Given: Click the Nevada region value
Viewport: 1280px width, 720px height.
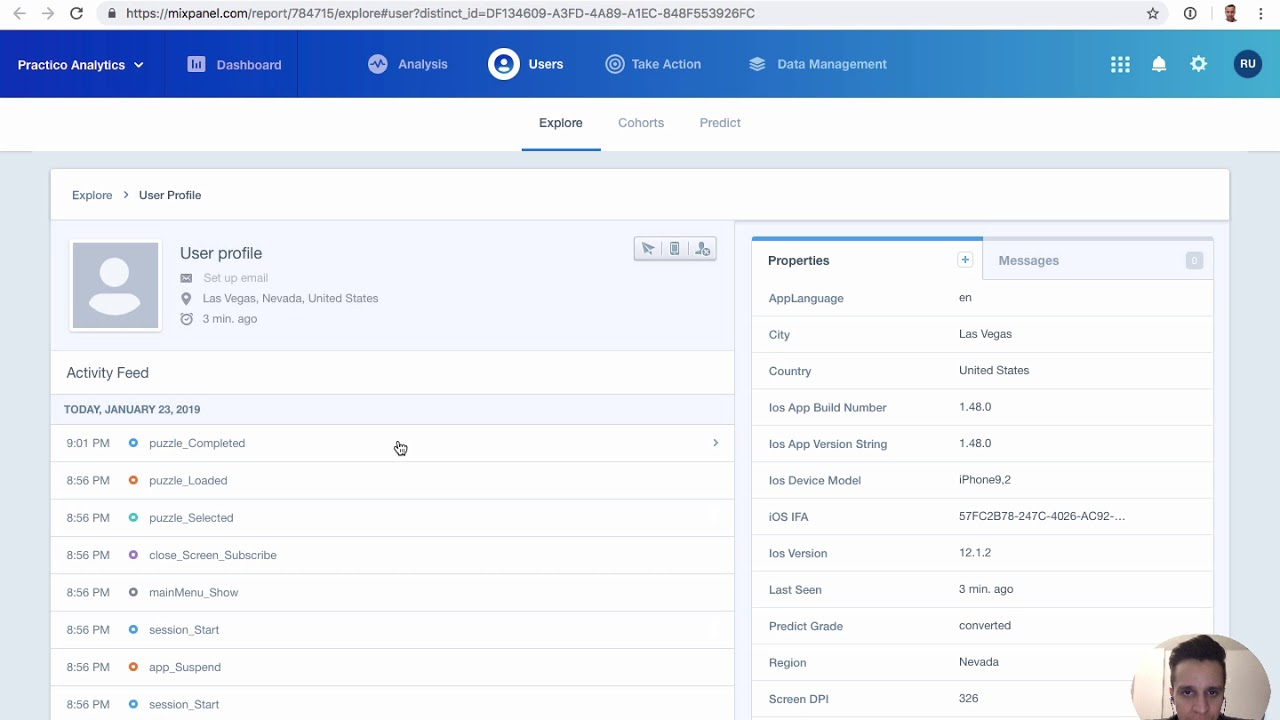Looking at the screenshot, I should [x=979, y=662].
